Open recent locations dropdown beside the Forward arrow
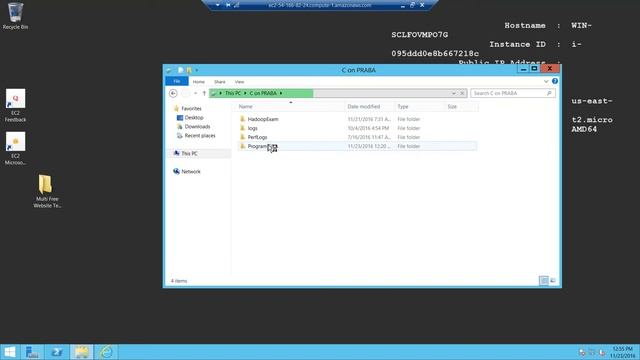 point(196,93)
